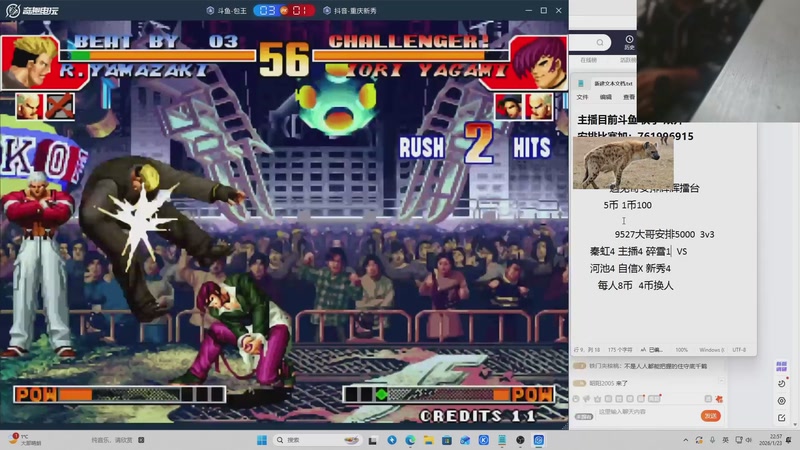The height and width of the screenshot is (450, 800).
Task: Click the line 河池4 自信X 新秀4
Action: tap(630, 268)
